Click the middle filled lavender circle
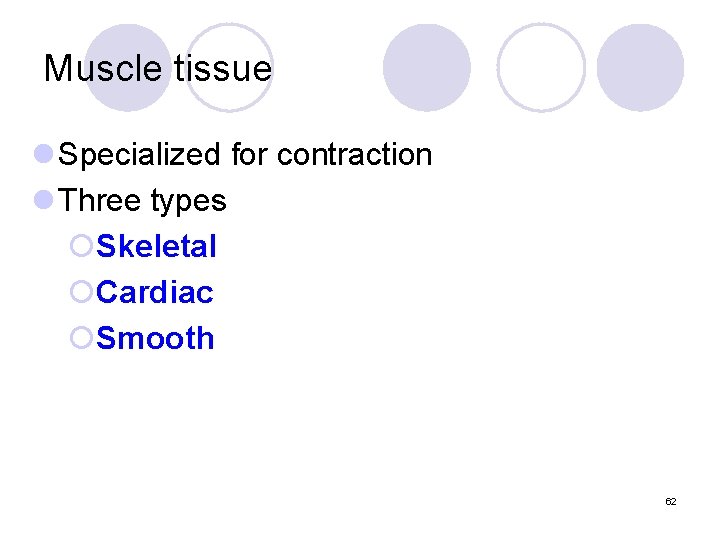The image size is (720, 540). (427, 67)
